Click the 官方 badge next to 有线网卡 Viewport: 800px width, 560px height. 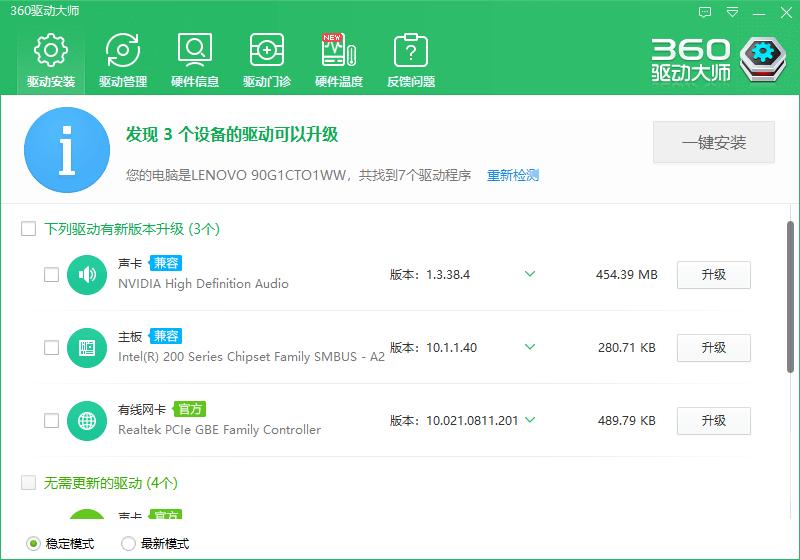[189, 409]
